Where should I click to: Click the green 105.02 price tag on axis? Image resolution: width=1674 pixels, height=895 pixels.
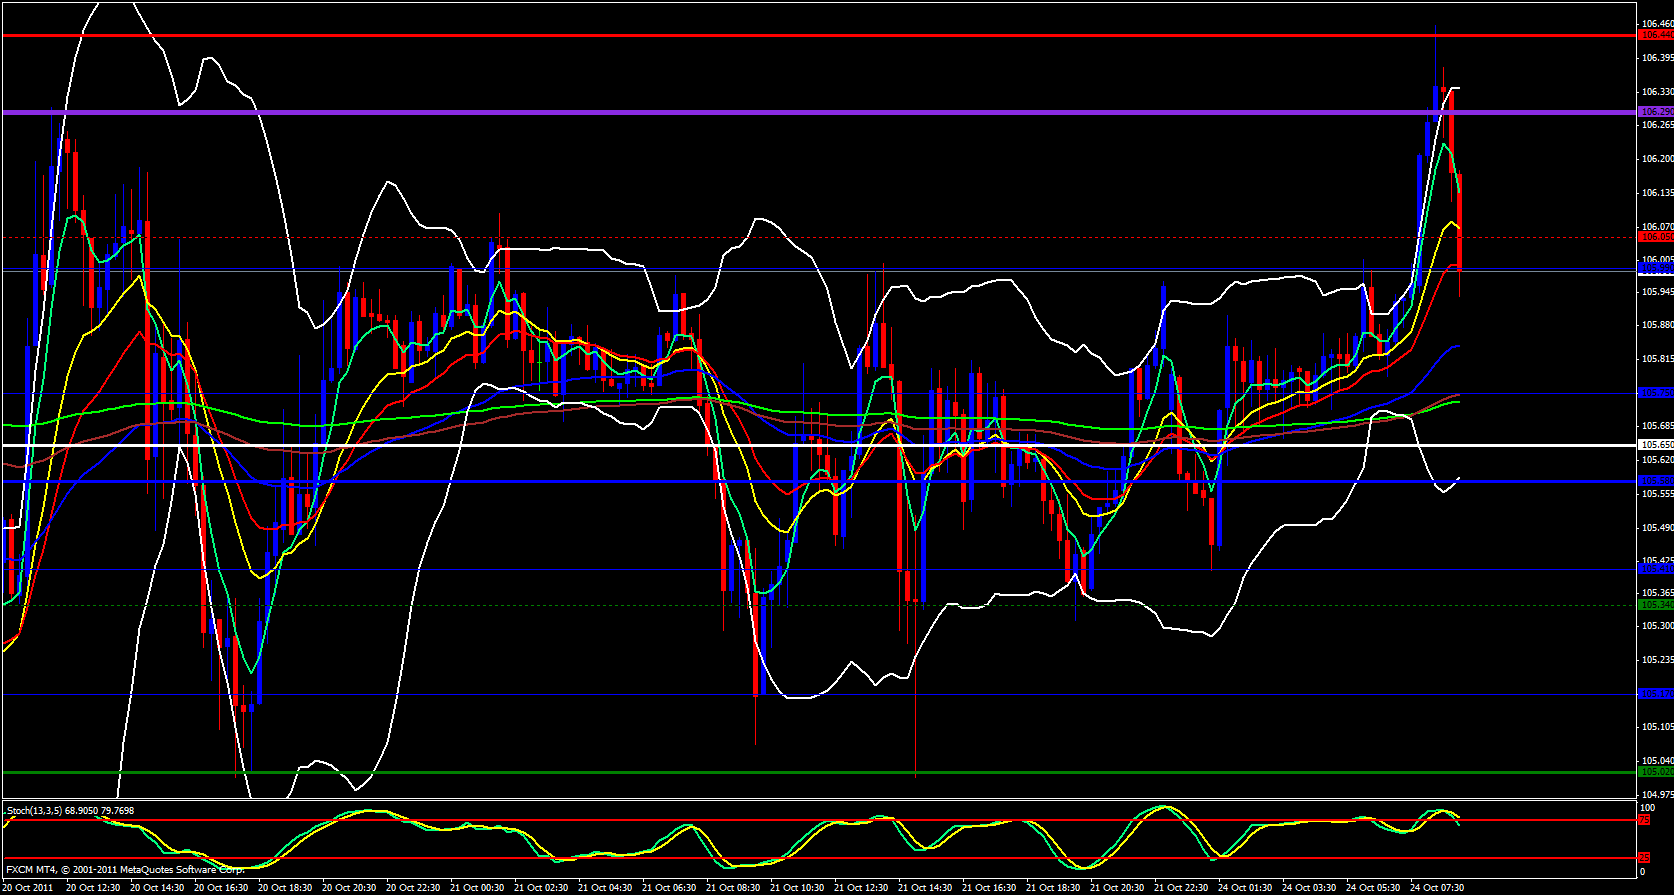(x=1655, y=772)
